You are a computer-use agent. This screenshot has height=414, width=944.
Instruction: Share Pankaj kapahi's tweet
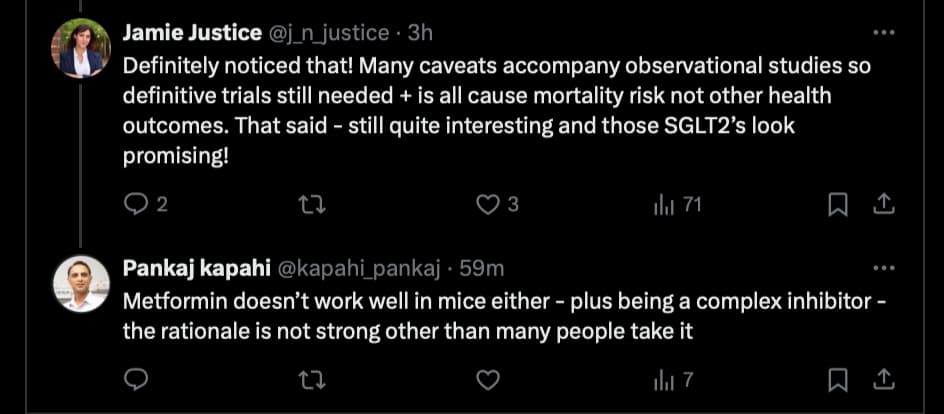click(883, 380)
